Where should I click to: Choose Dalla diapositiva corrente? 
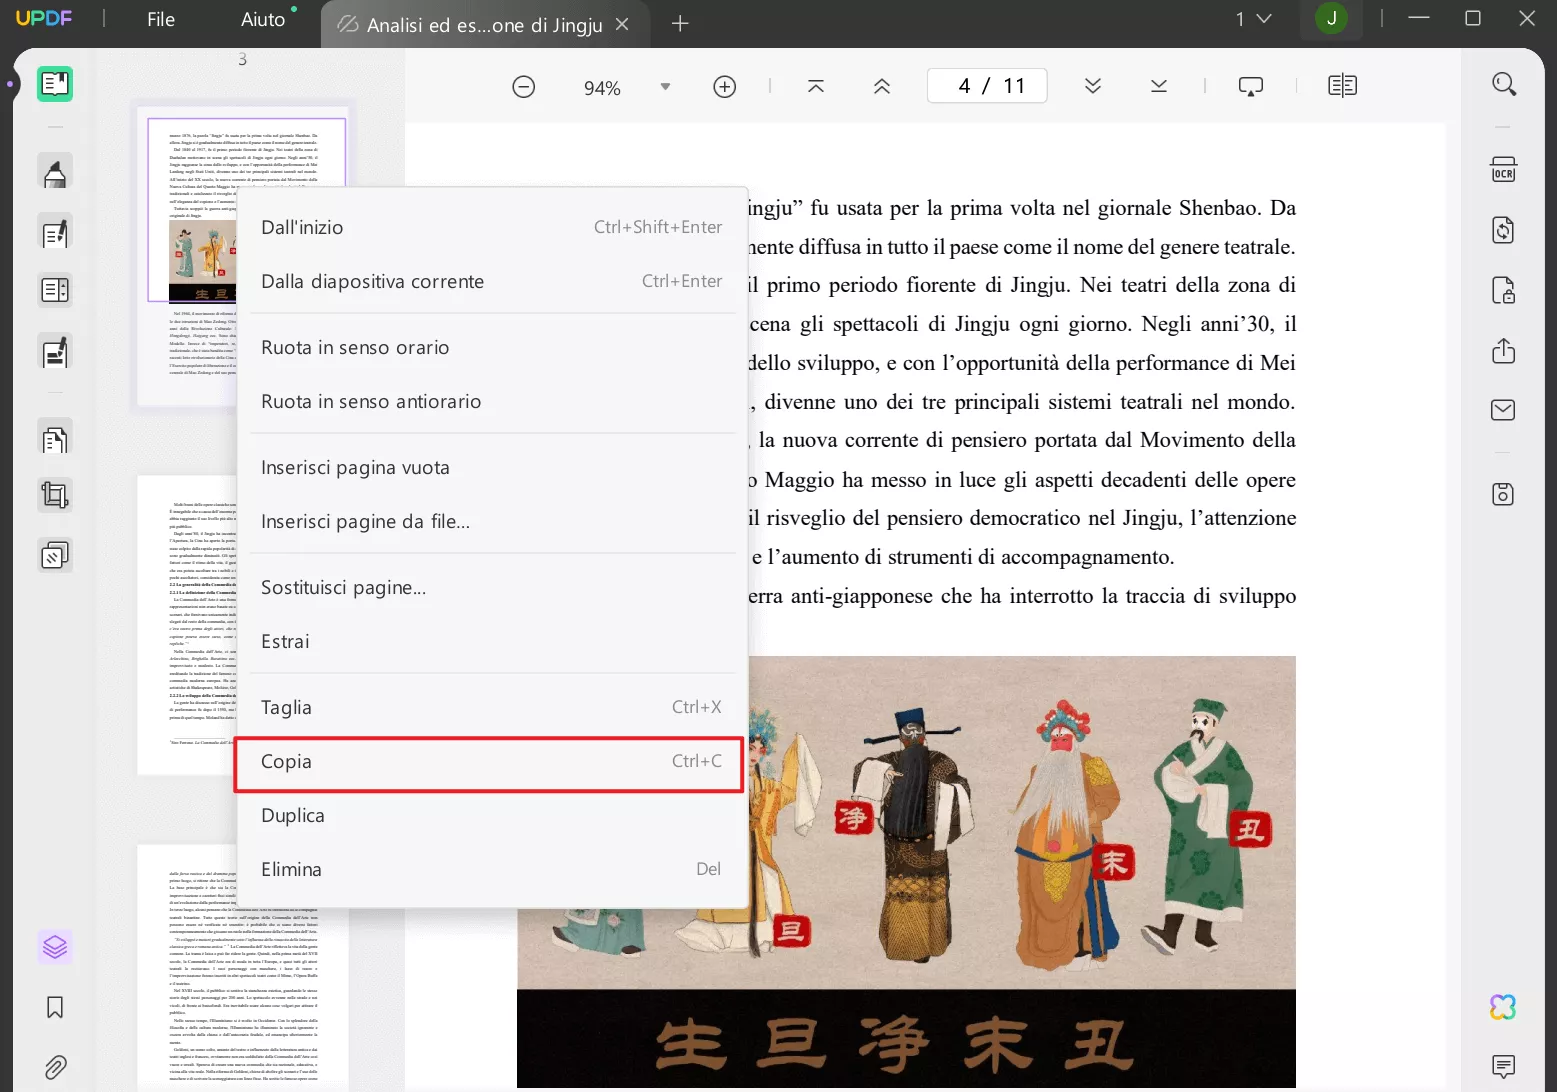[x=492, y=281]
